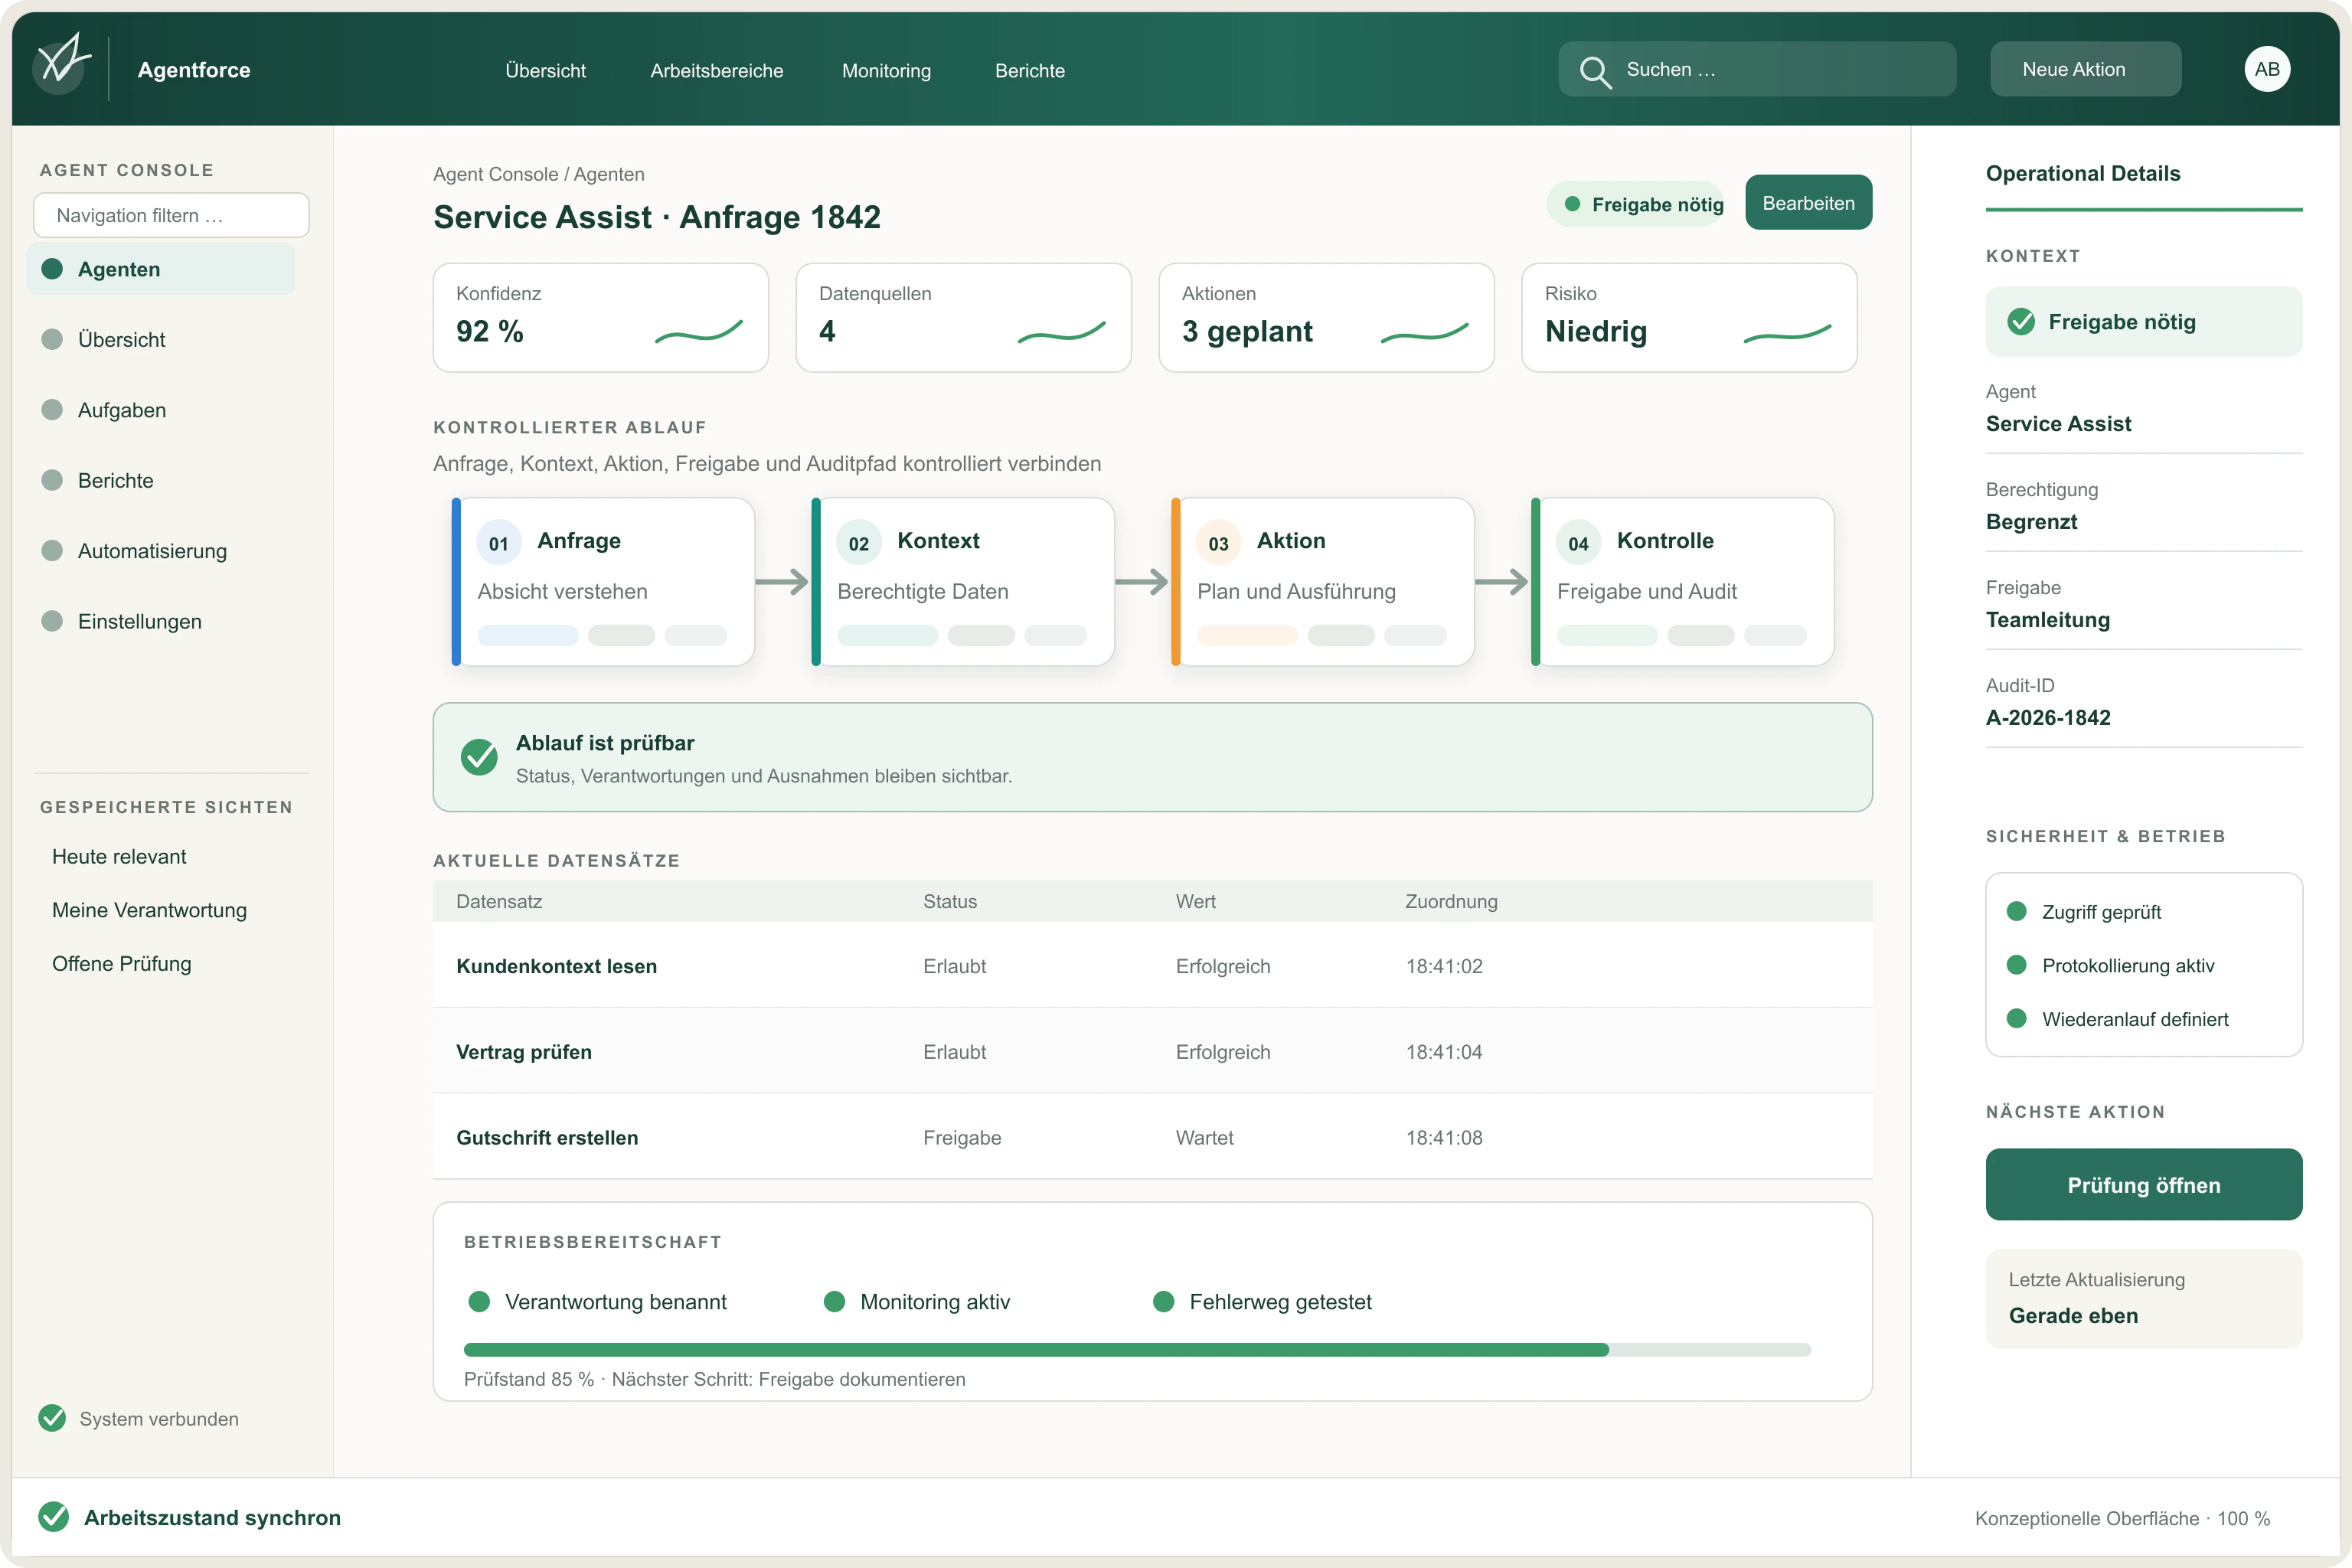
Task: Click the checkmark icon in Kontext Freigabe nötig
Action: tap(2021, 321)
